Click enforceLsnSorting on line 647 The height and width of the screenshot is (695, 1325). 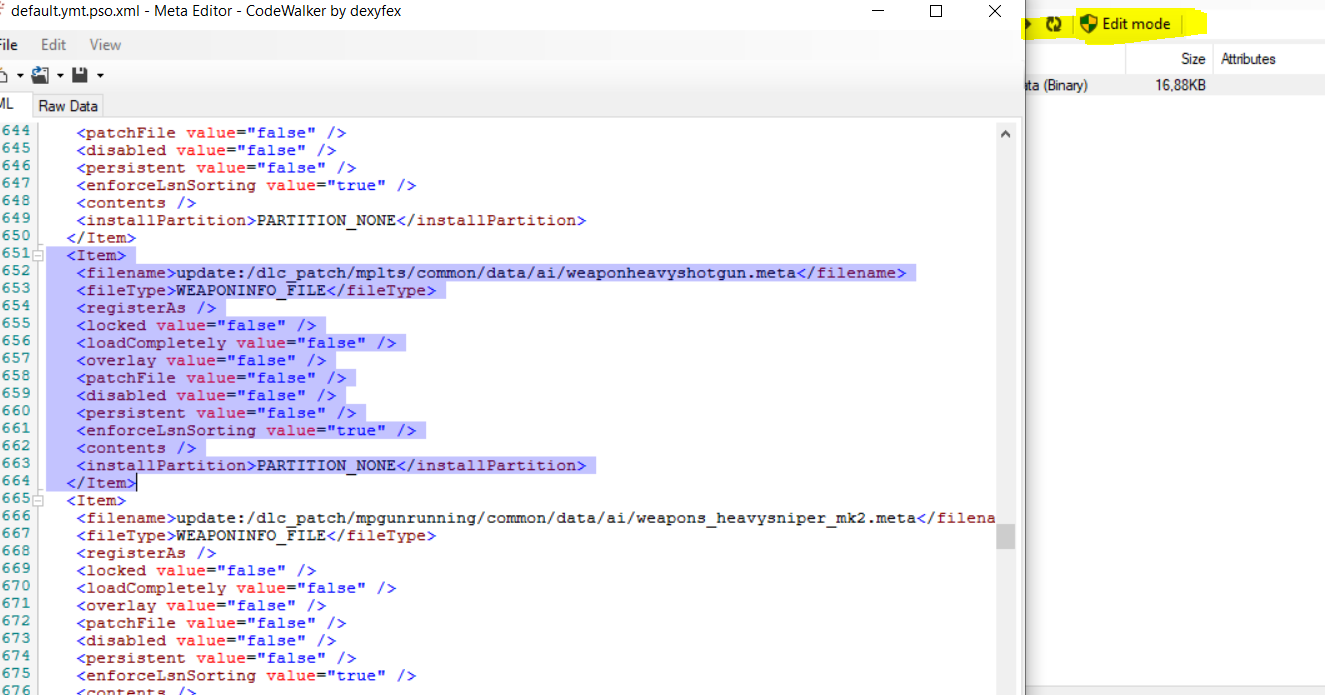246,186
